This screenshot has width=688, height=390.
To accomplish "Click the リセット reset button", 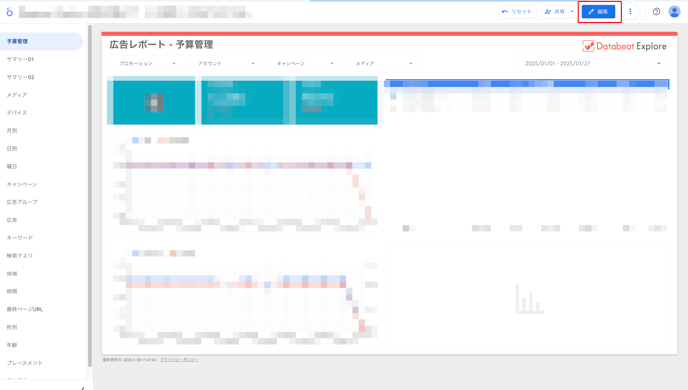I will (x=517, y=12).
